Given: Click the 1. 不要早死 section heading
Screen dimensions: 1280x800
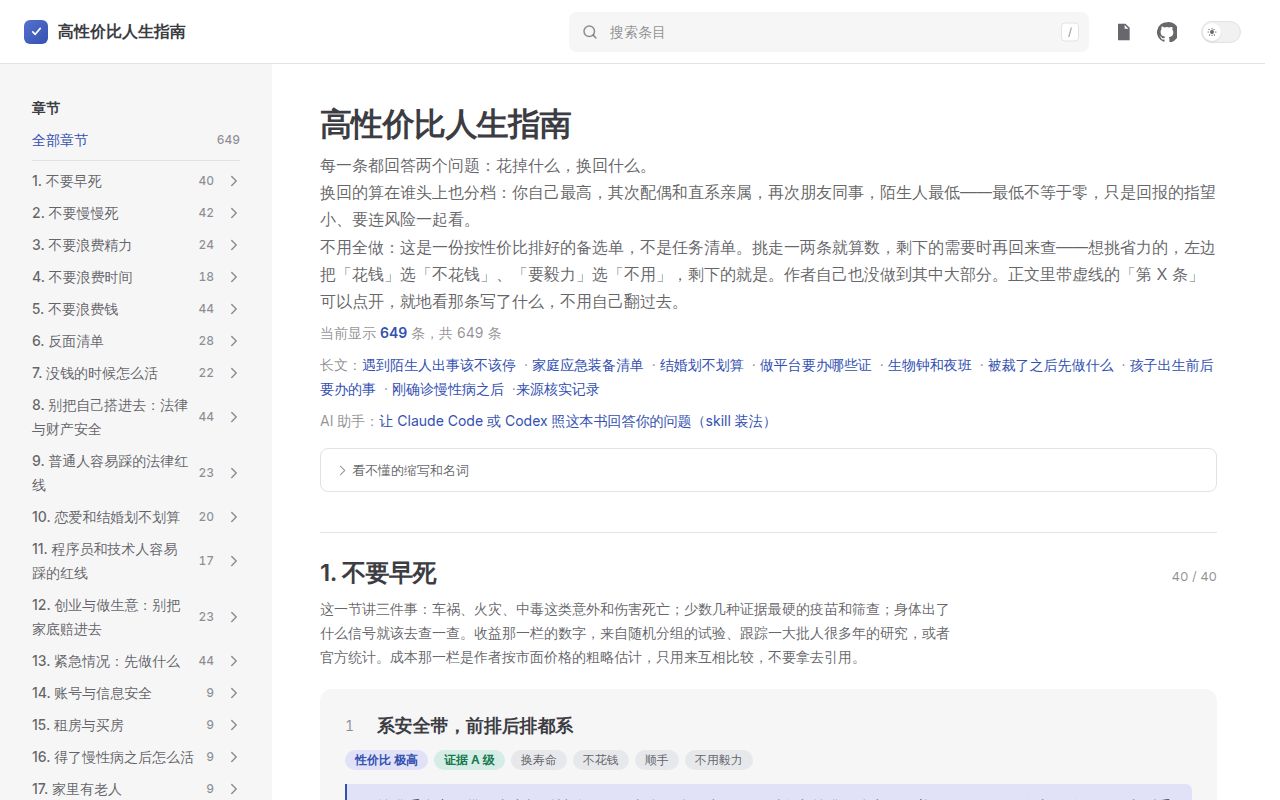Looking at the screenshot, I should pos(378,573).
